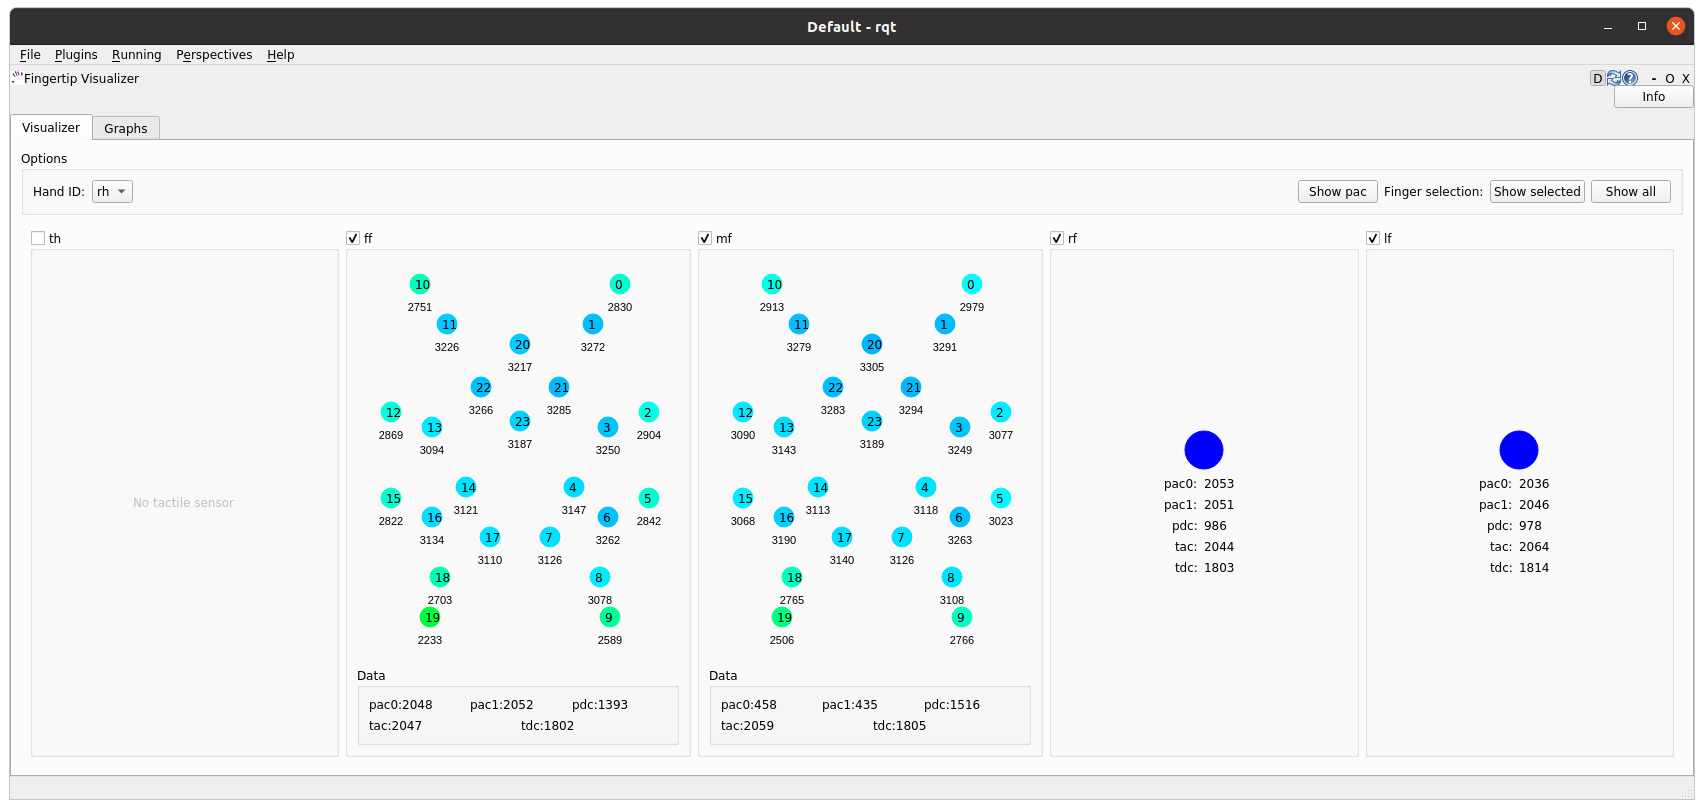The width and height of the screenshot is (1704, 809).
Task: Select sensor dot 20 in mf panel
Action: coord(872,344)
